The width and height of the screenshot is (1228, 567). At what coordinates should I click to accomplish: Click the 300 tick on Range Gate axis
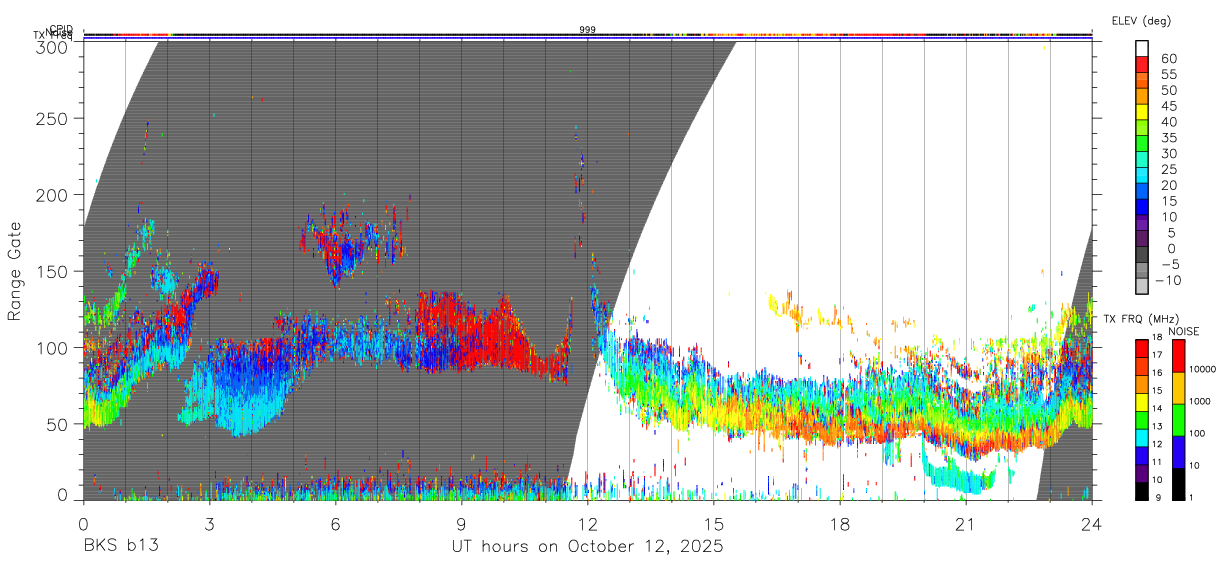(x=54, y=46)
